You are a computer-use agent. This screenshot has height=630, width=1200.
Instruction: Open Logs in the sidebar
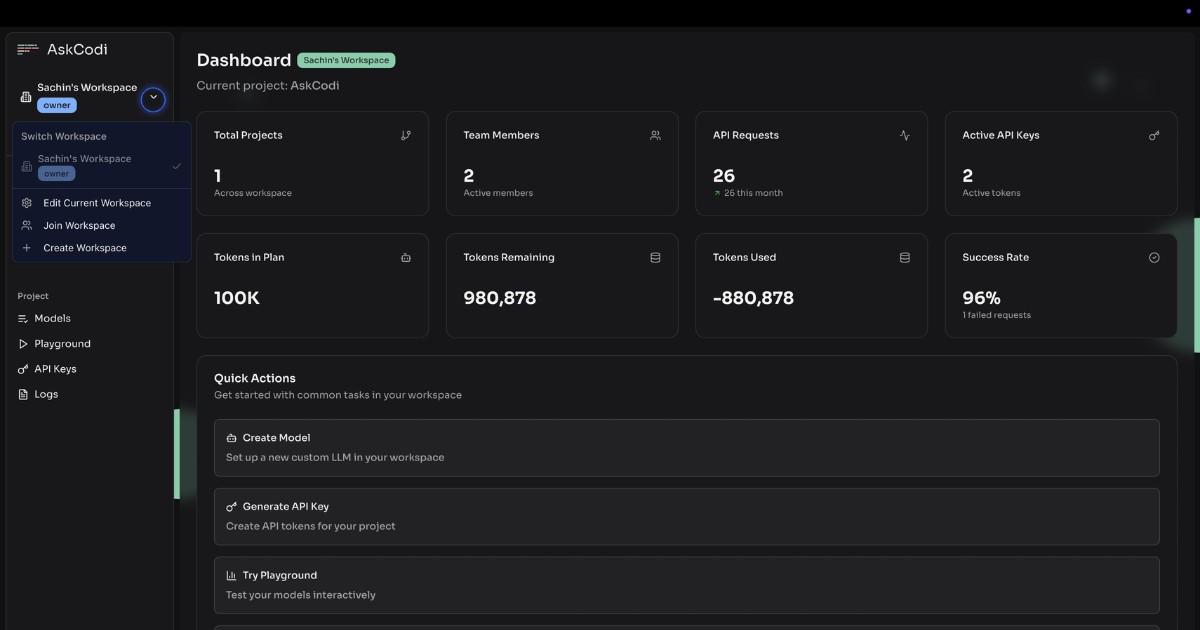(46, 394)
